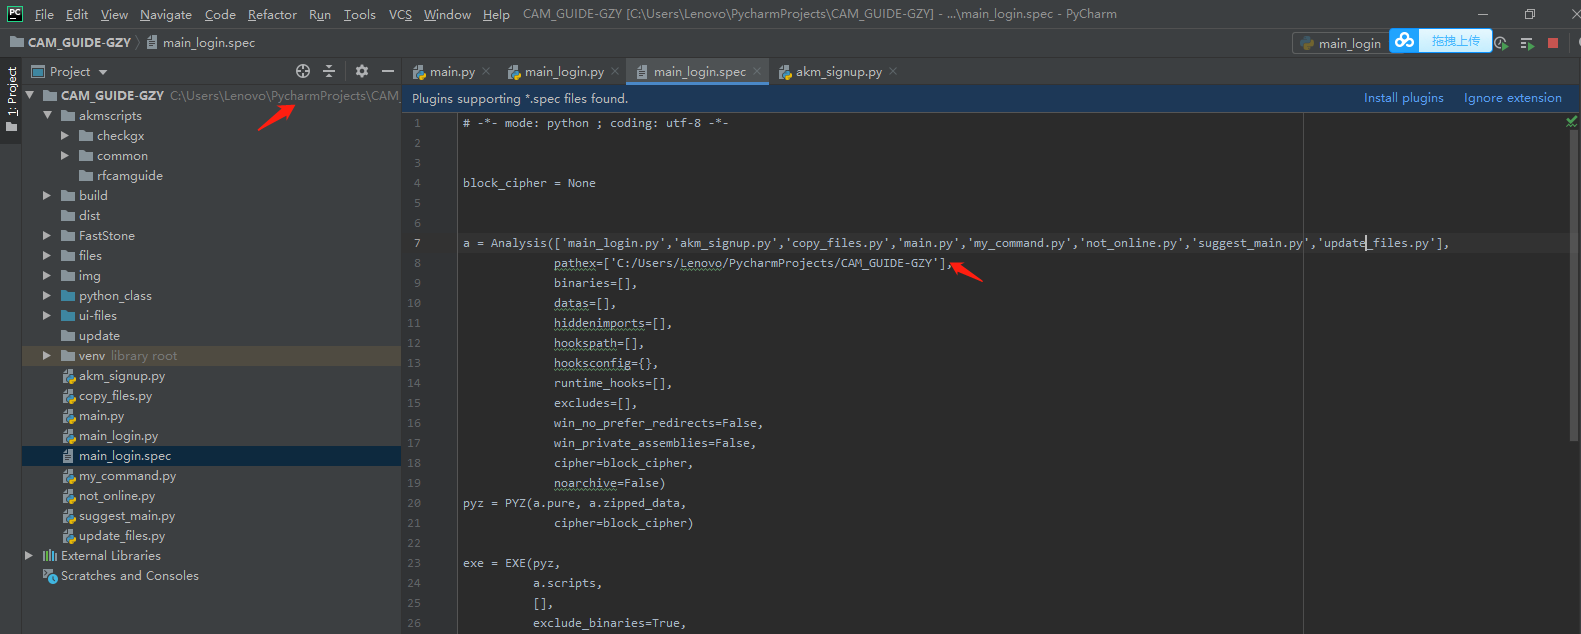
Task: Stop the running process with red square
Action: click(1553, 43)
